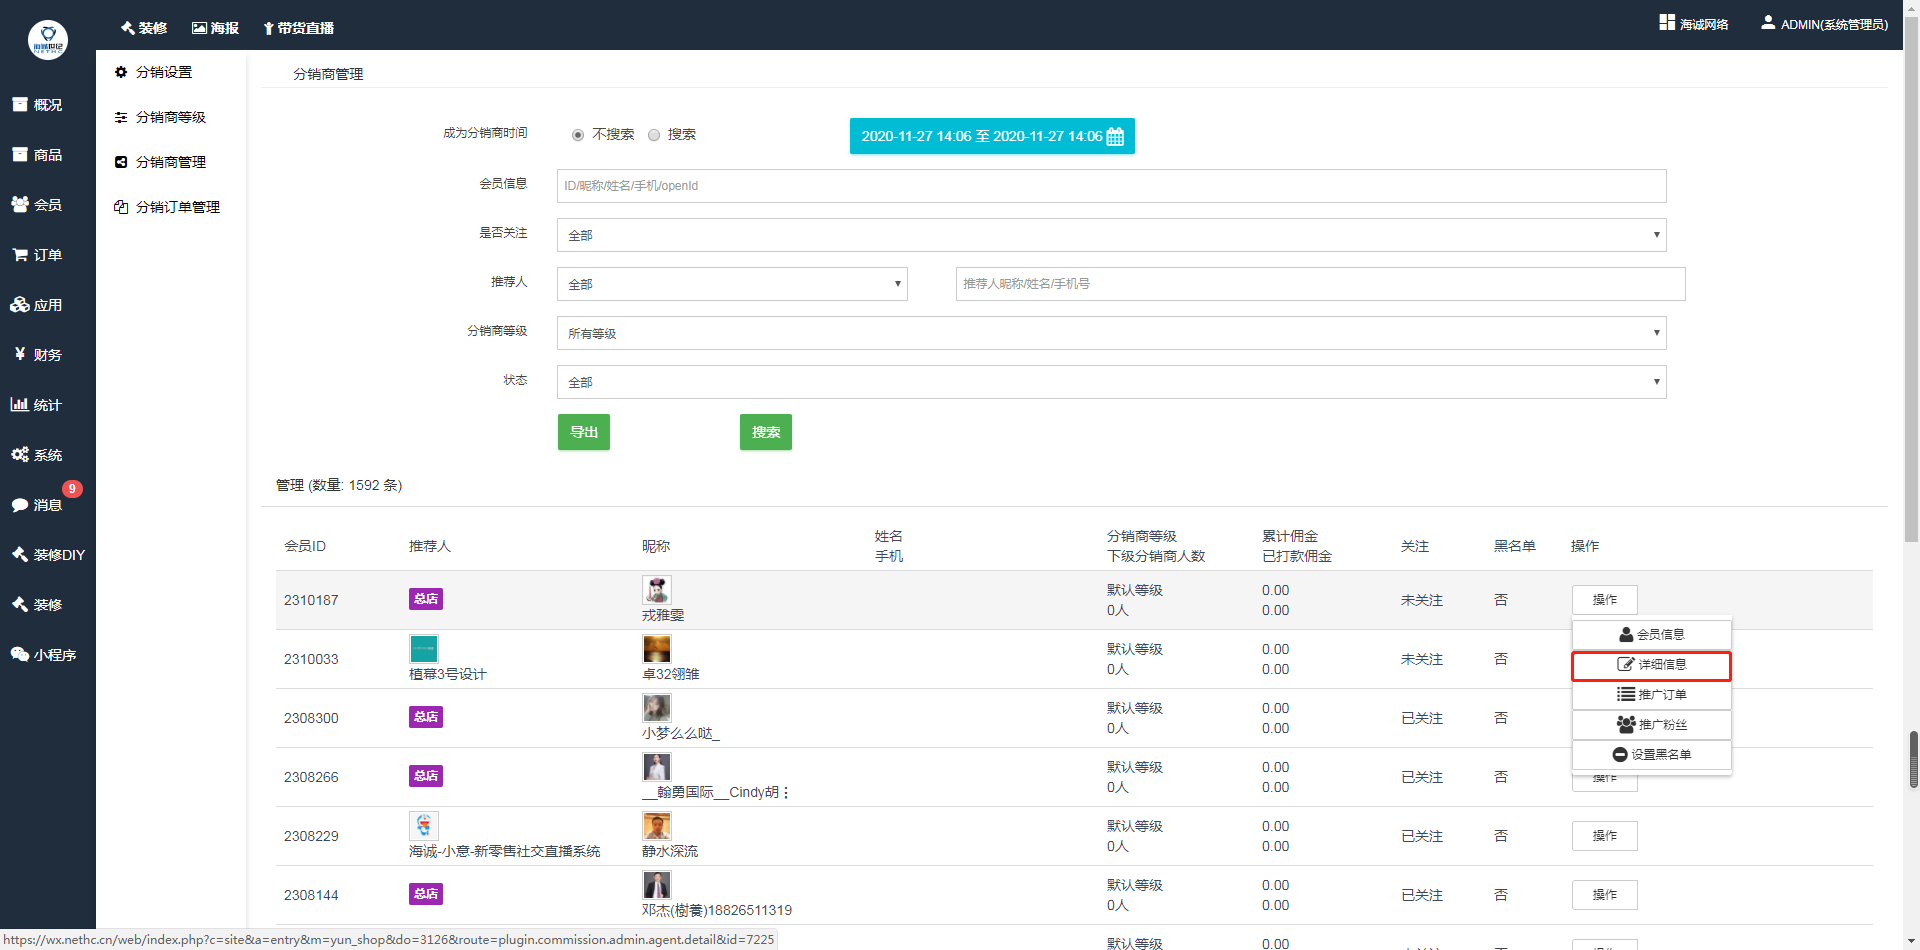1920x950 pixels.
Task: Open the 会员 members sidebar icon
Action: (20, 205)
